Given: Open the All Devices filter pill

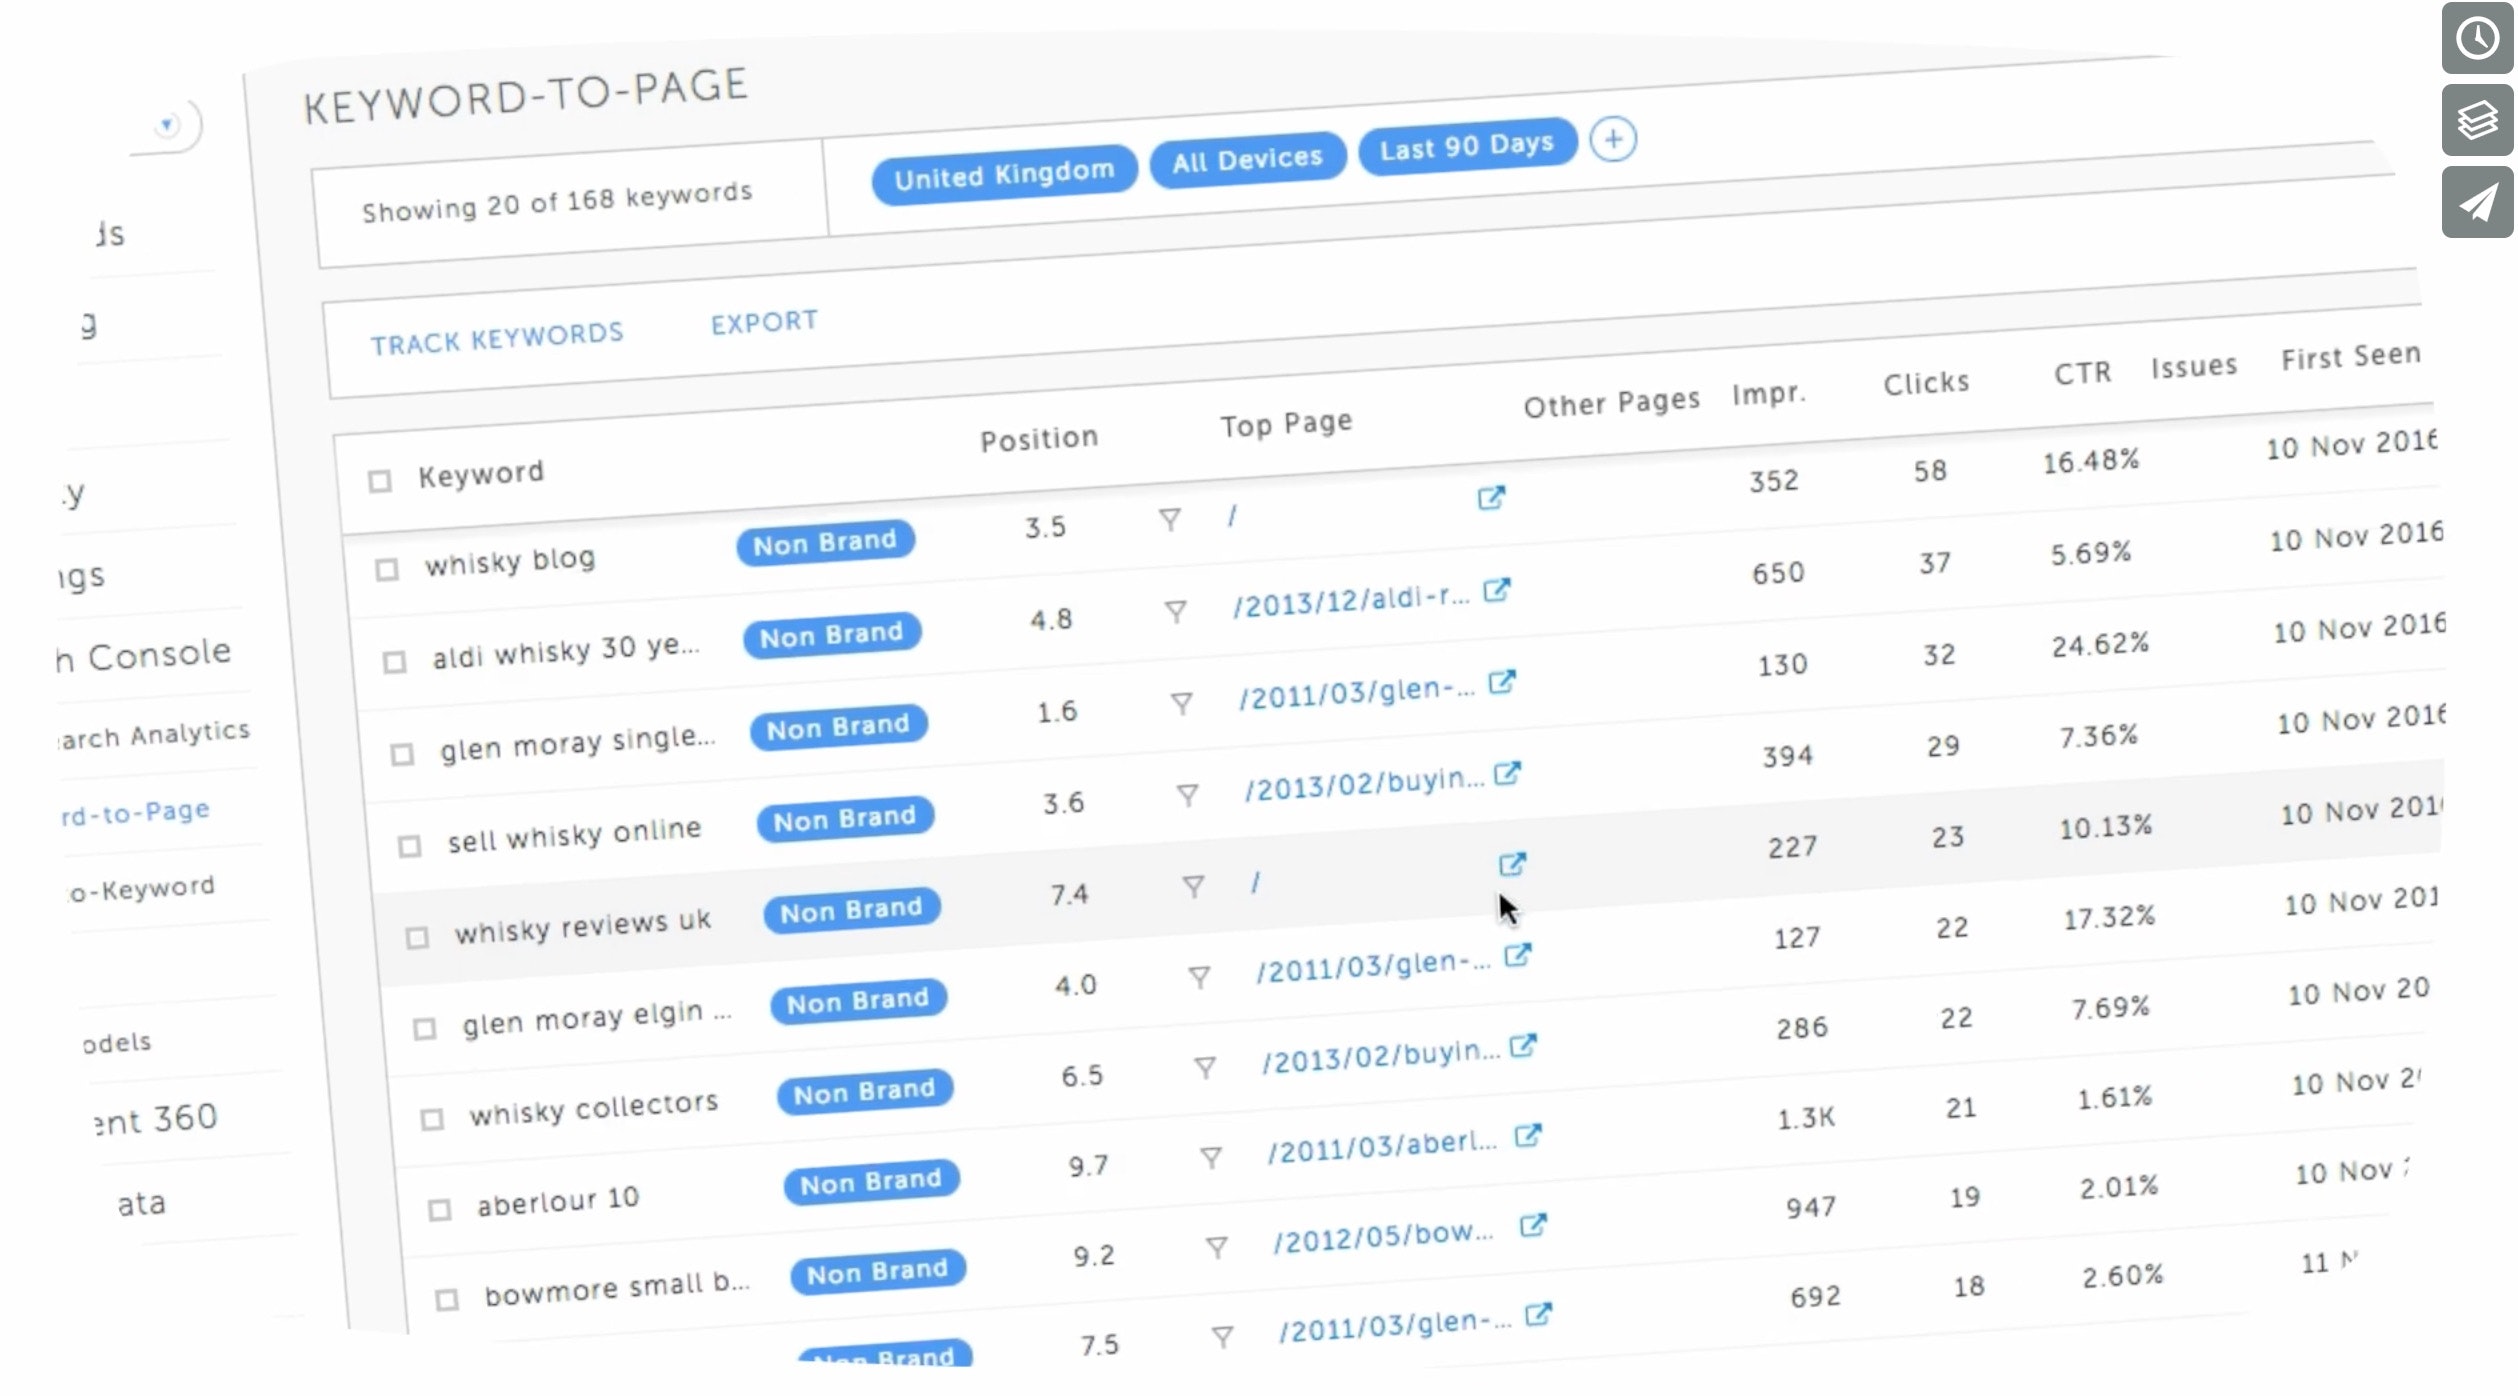Looking at the screenshot, I should 1247,159.
